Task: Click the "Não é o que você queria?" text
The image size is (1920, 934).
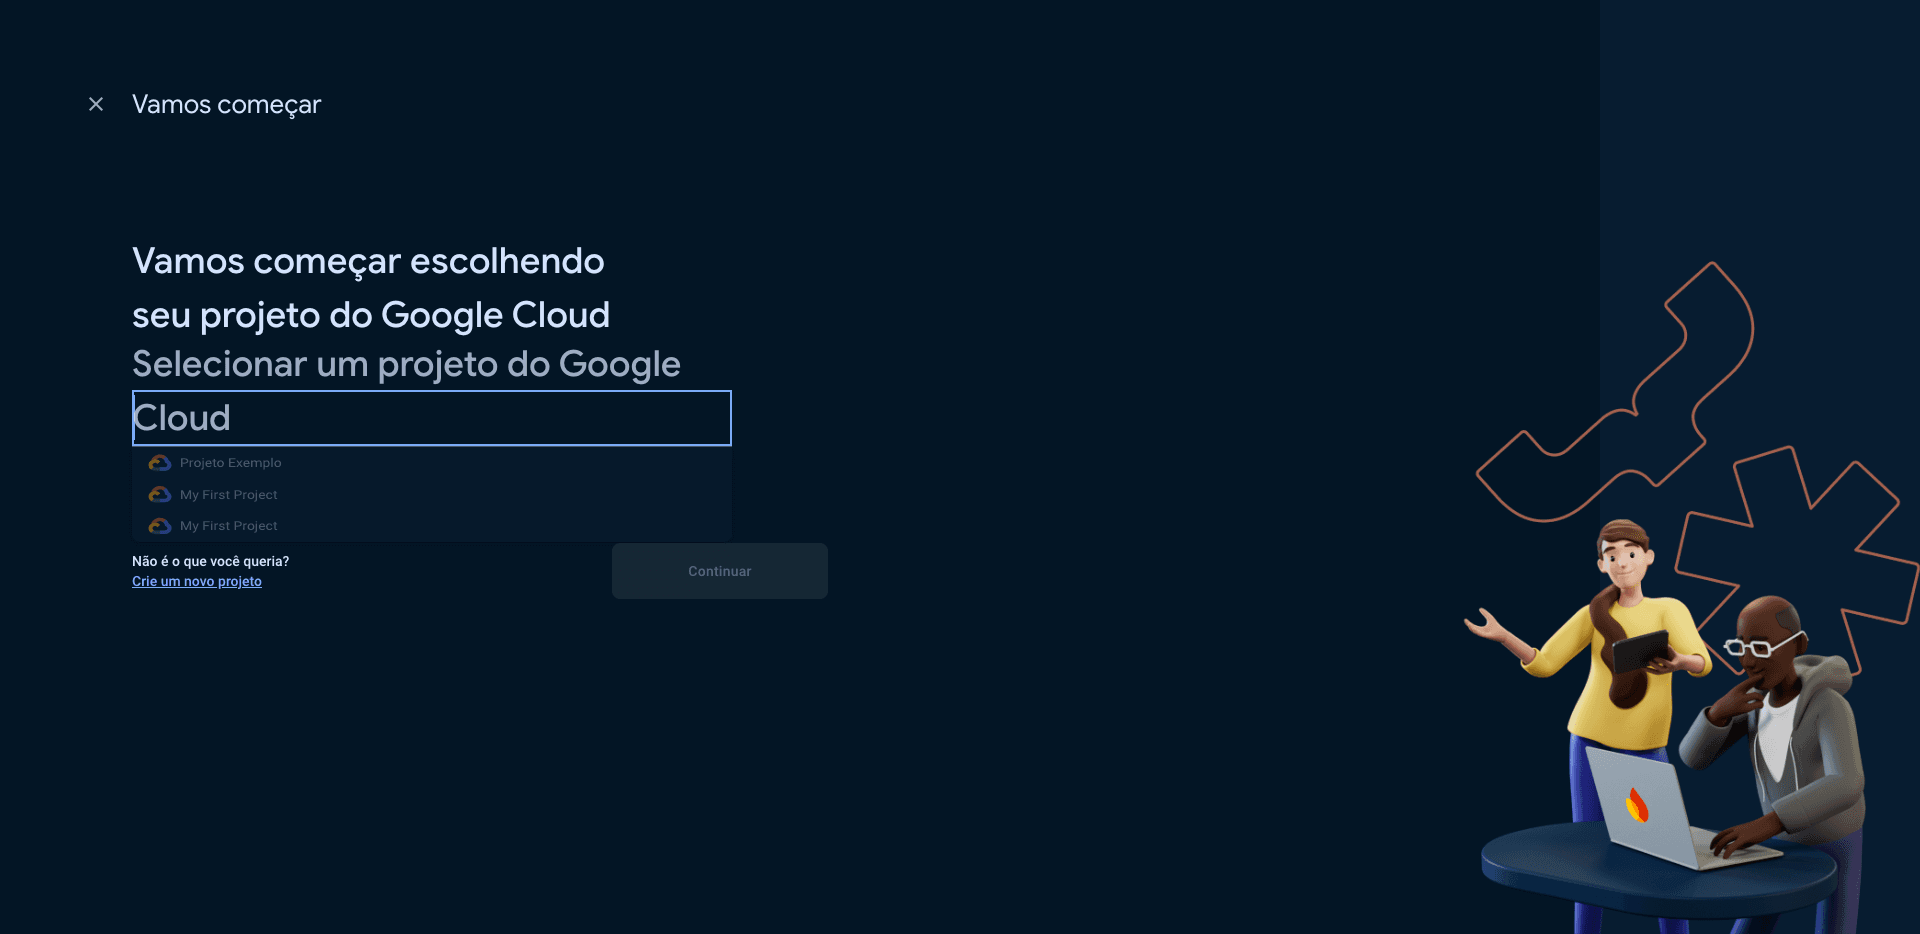Action: [x=210, y=561]
